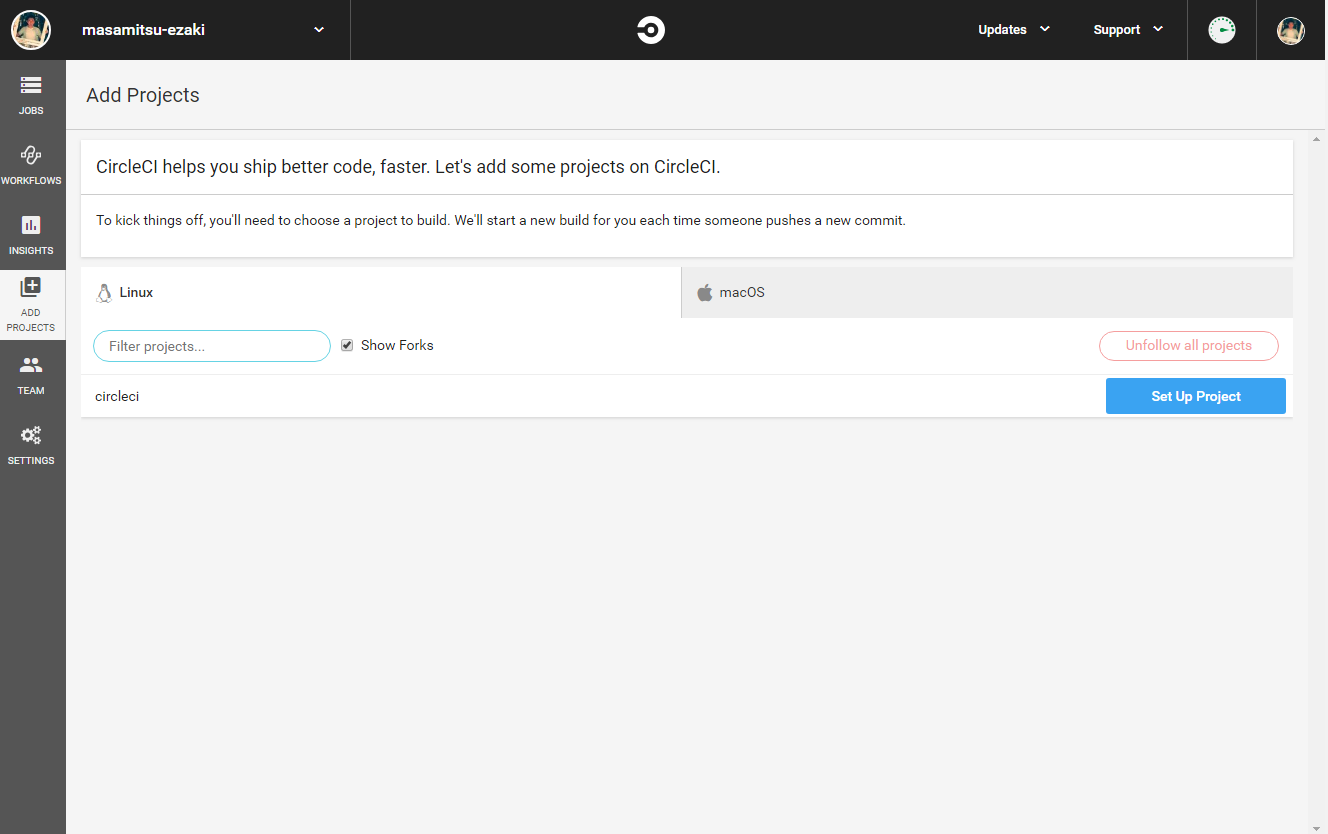Viewport: 1328px width, 834px height.
Task: Click the Apple logo icon
Action: tap(705, 293)
